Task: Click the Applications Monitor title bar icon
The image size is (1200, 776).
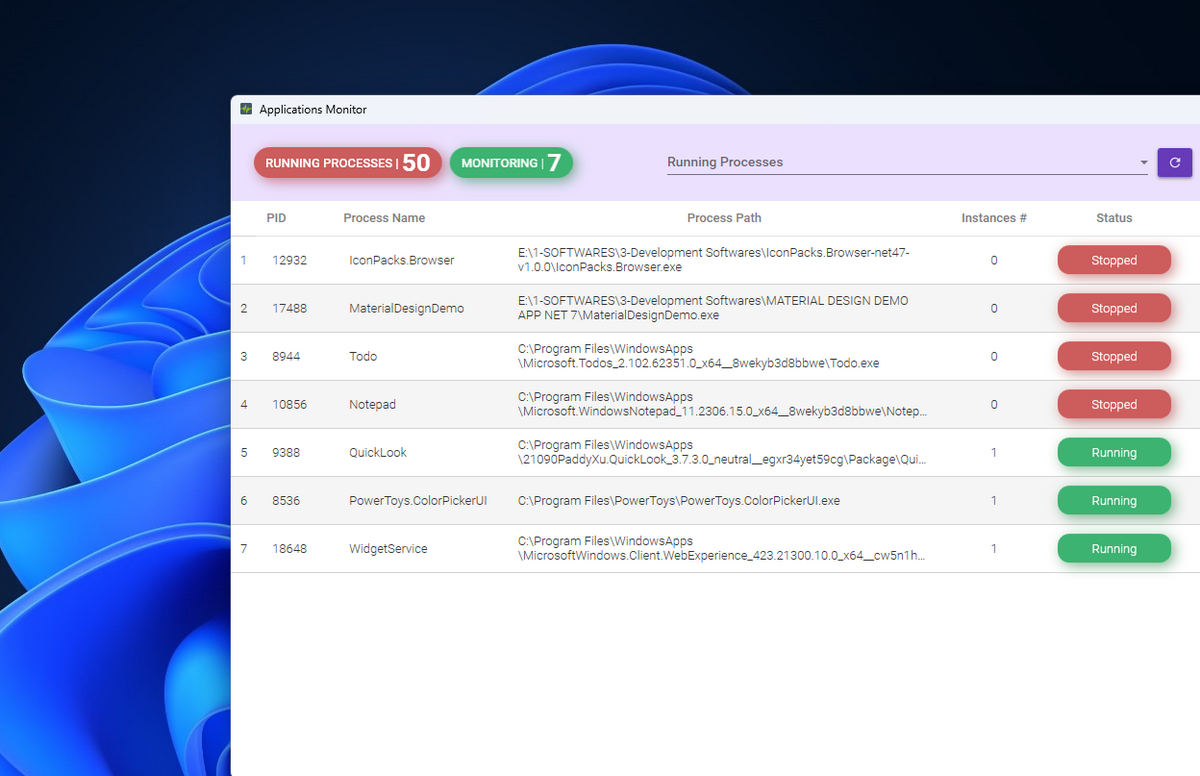Action: tap(246, 109)
